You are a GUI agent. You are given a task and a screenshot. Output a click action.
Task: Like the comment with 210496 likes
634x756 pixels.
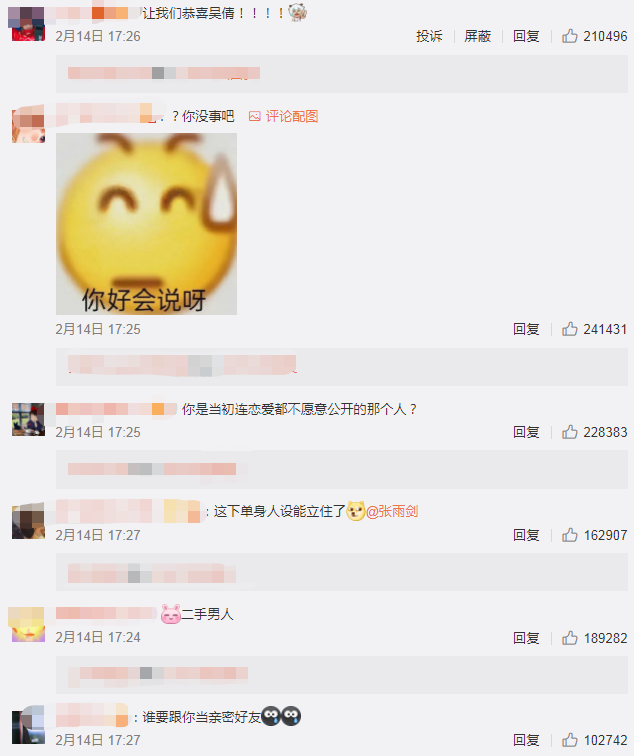tap(569, 36)
